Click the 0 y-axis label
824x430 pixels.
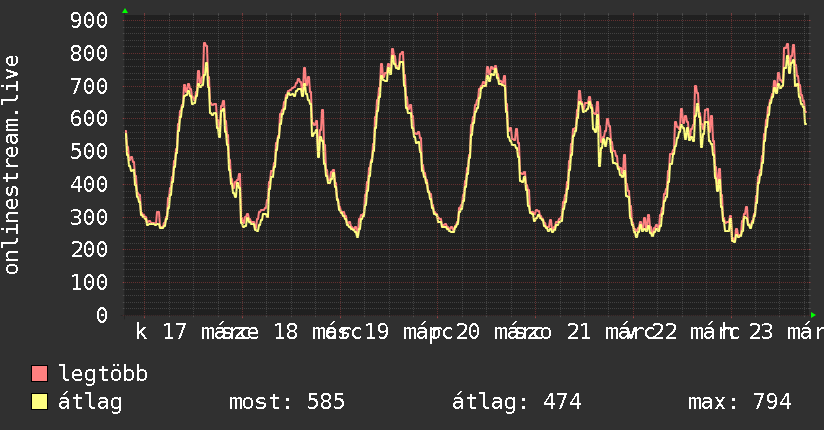tap(102, 315)
